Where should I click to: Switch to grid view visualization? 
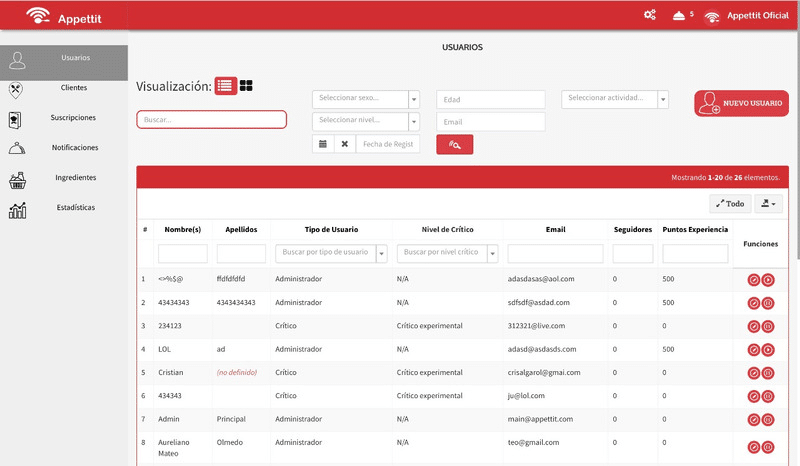coord(246,86)
